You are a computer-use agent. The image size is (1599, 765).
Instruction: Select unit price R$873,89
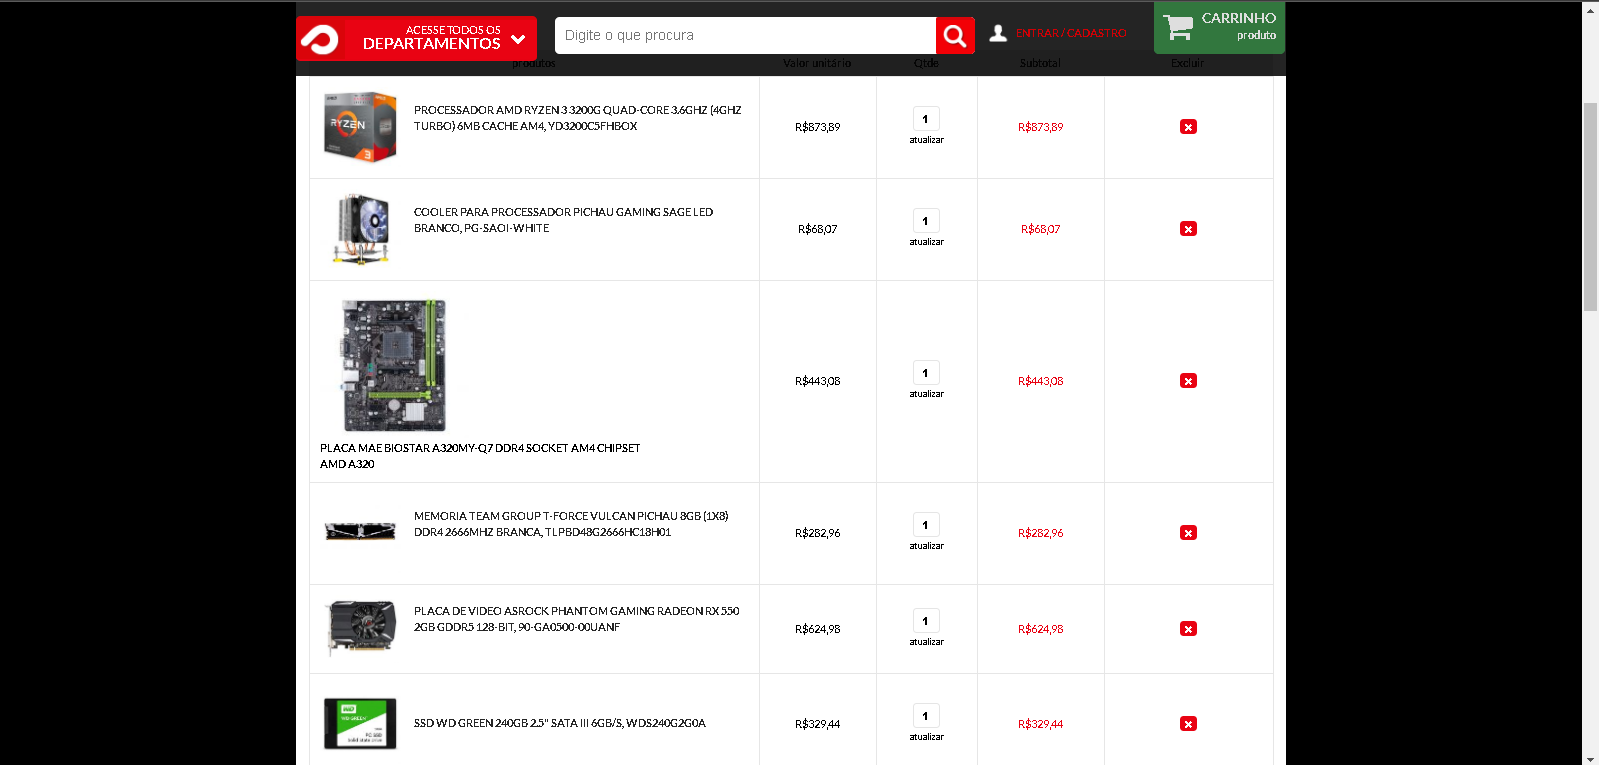817,127
